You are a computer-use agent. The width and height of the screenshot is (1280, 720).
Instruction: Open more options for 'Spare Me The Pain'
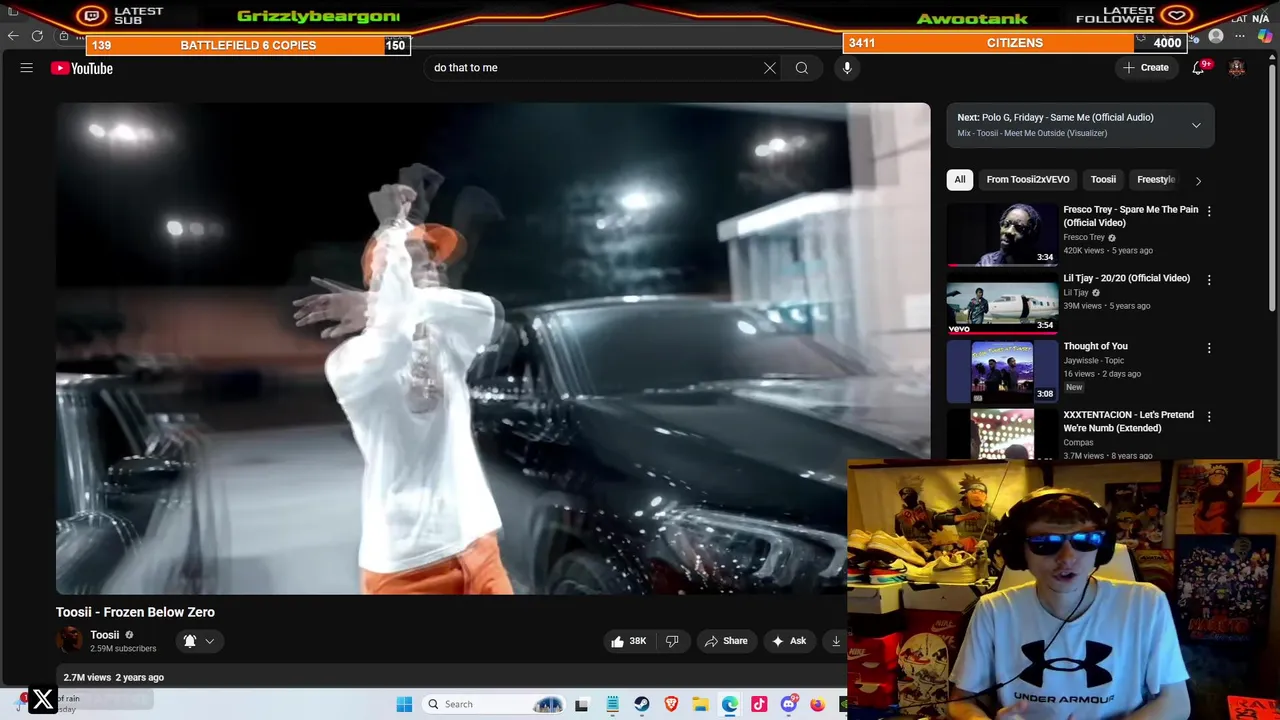[1209, 211]
